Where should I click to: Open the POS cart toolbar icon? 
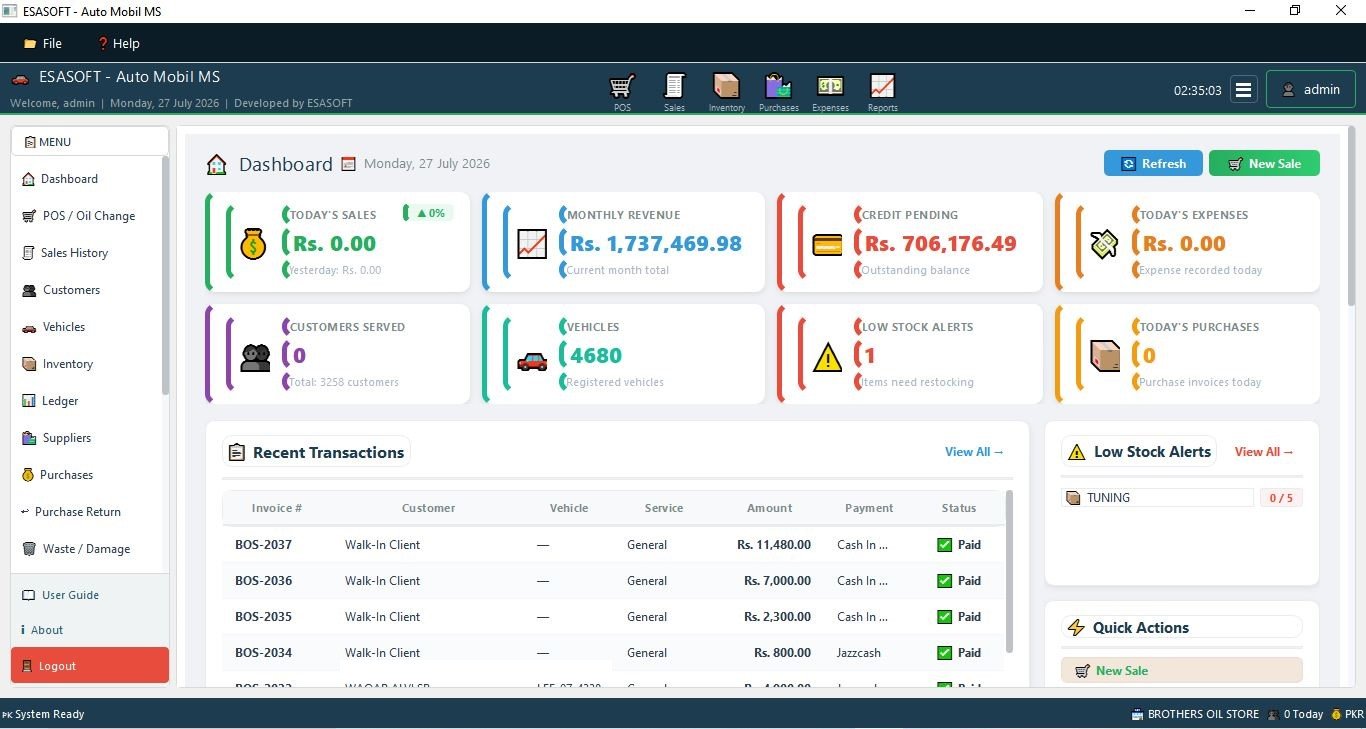pyautogui.click(x=623, y=91)
